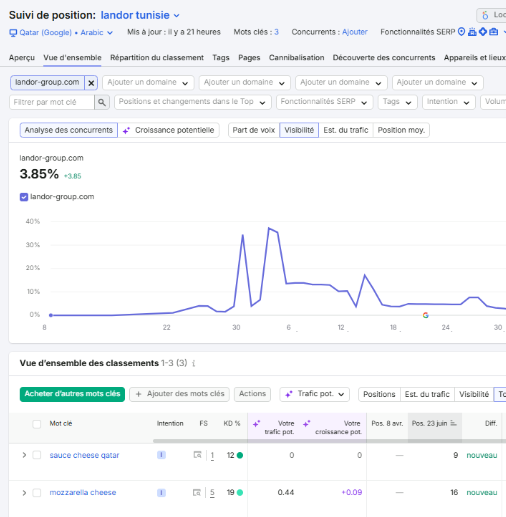The width and height of the screenshot is (506, 517).
Task: Click sparkle icon in Trafic pot. dropdown
Action: pos(289,394)
